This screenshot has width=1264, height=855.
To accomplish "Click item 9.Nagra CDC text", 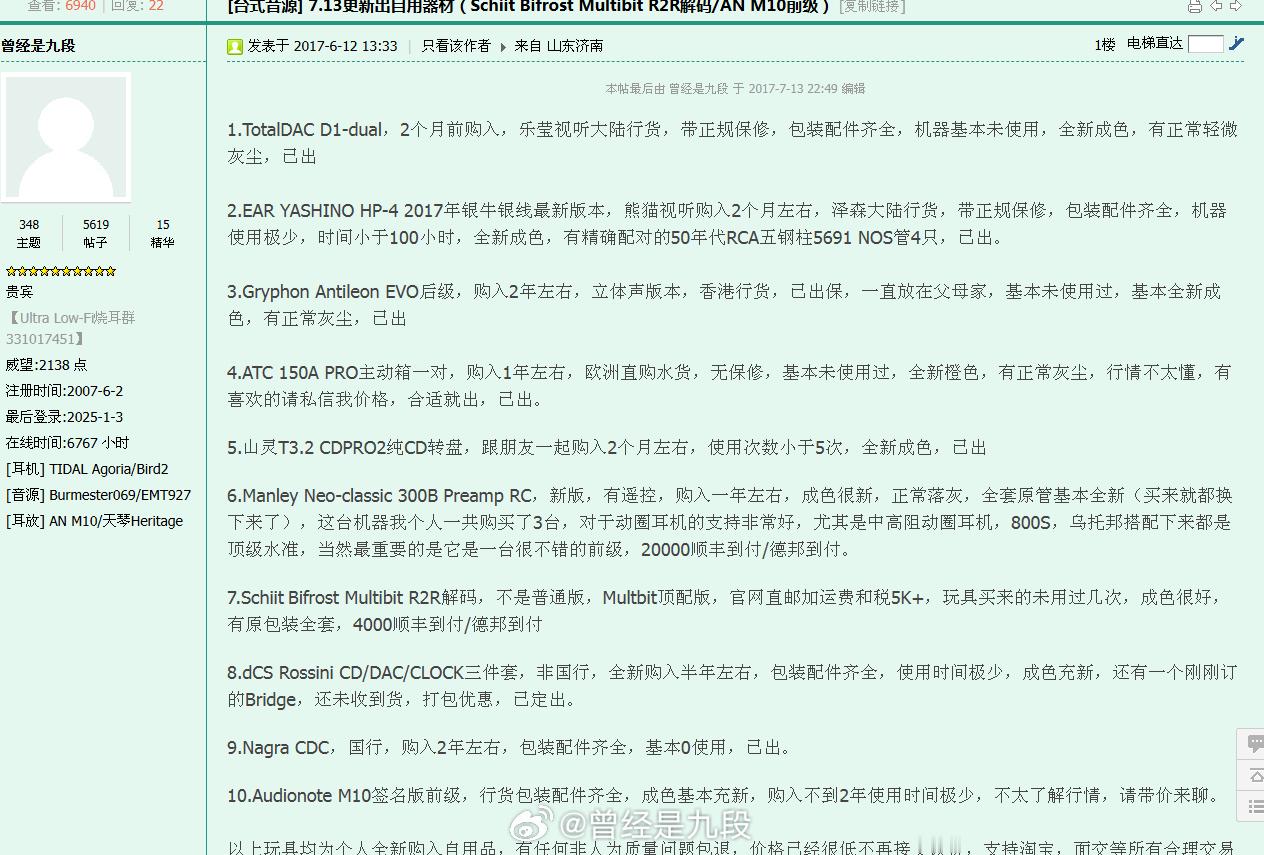I will pos(279,748).
